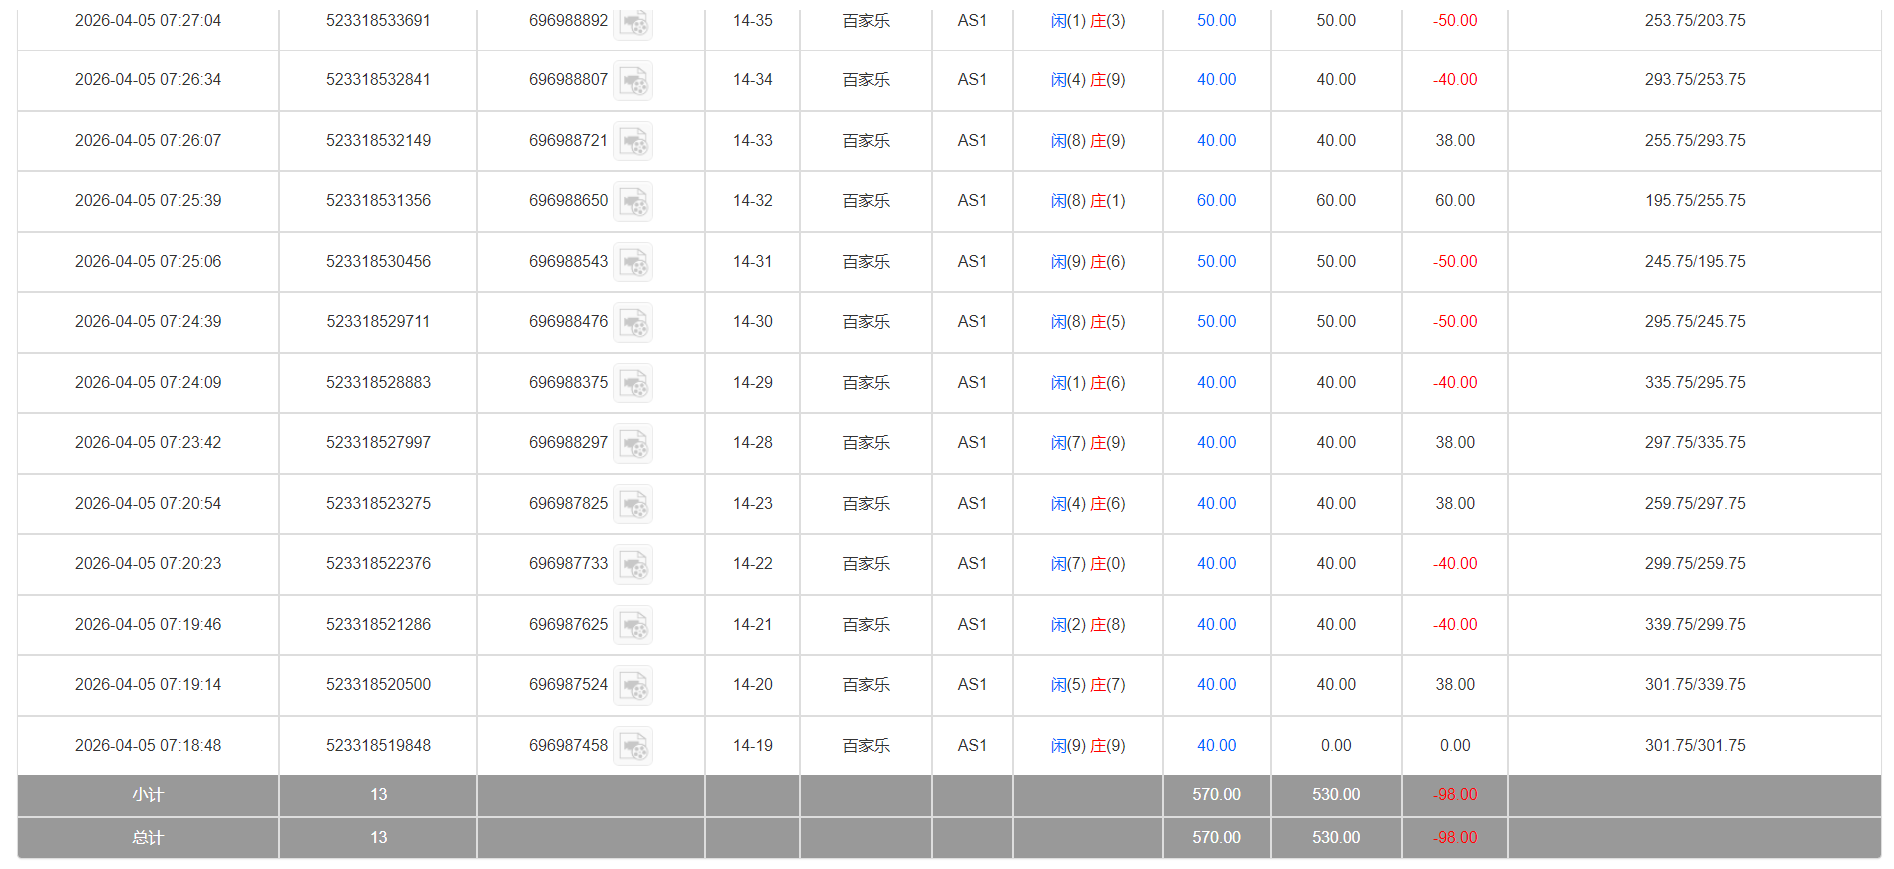Screen dimensions: 1894x869
Task: Play video record for game 696988650
Action: point(633,201)
